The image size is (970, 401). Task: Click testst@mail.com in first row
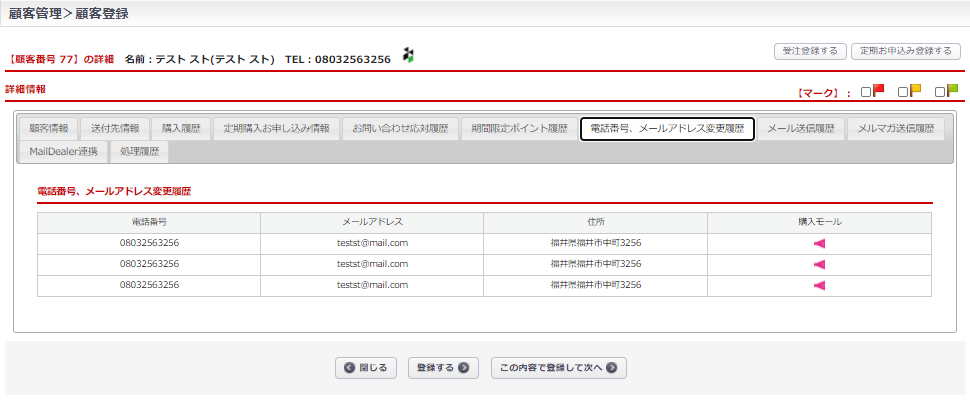pos(372,243)
